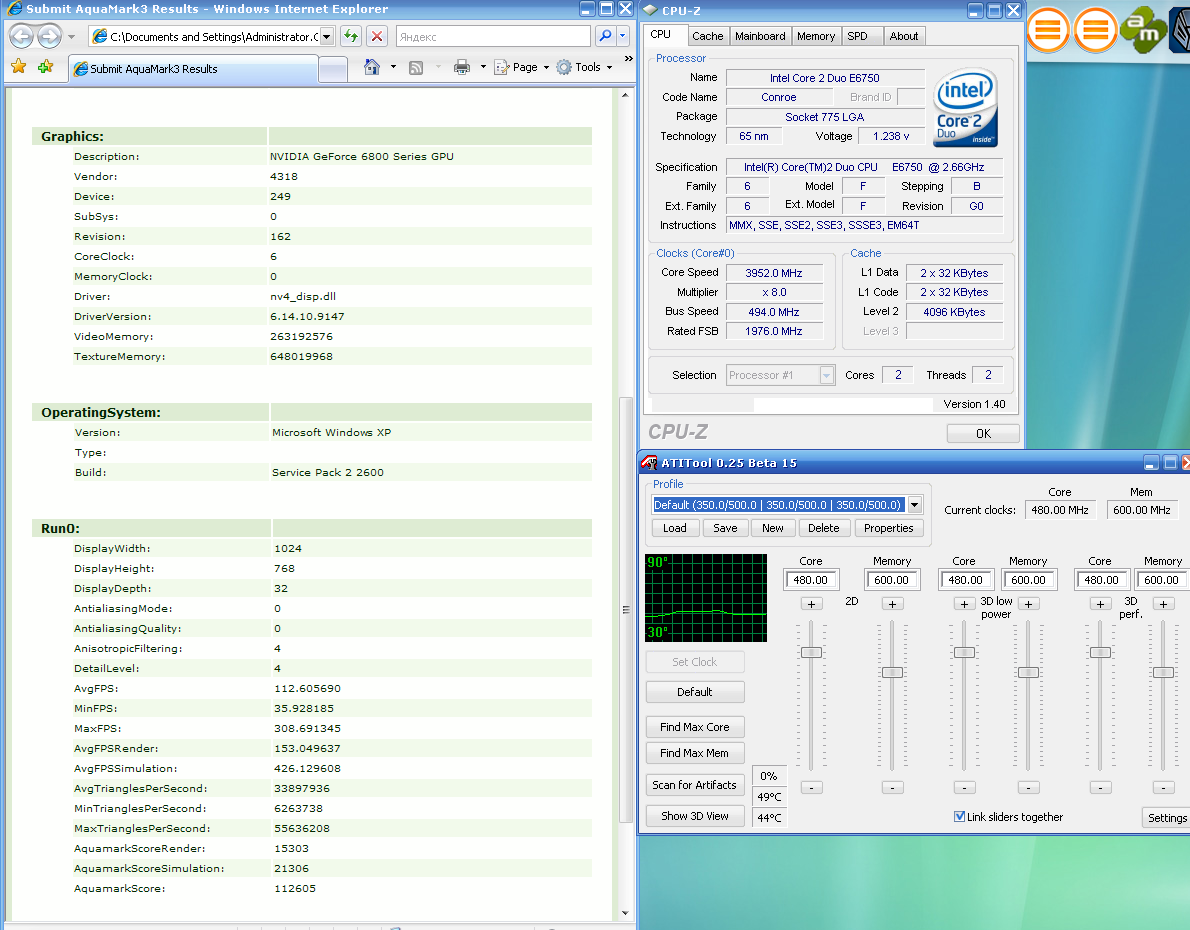
Task: Click the plus above the 3D perf. Core slider
Action: (1100, 604)
